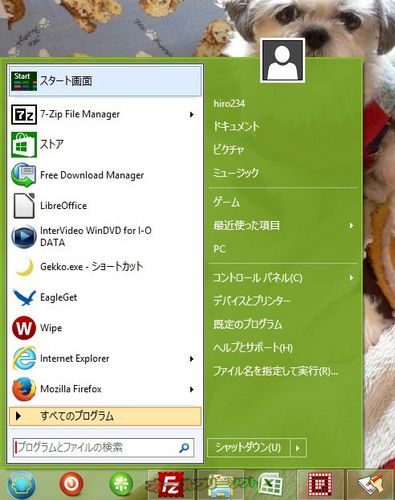Screen dimensions: 395x500
Task: Open the LibreOffice document icon
Action: (x=24, y=206)
